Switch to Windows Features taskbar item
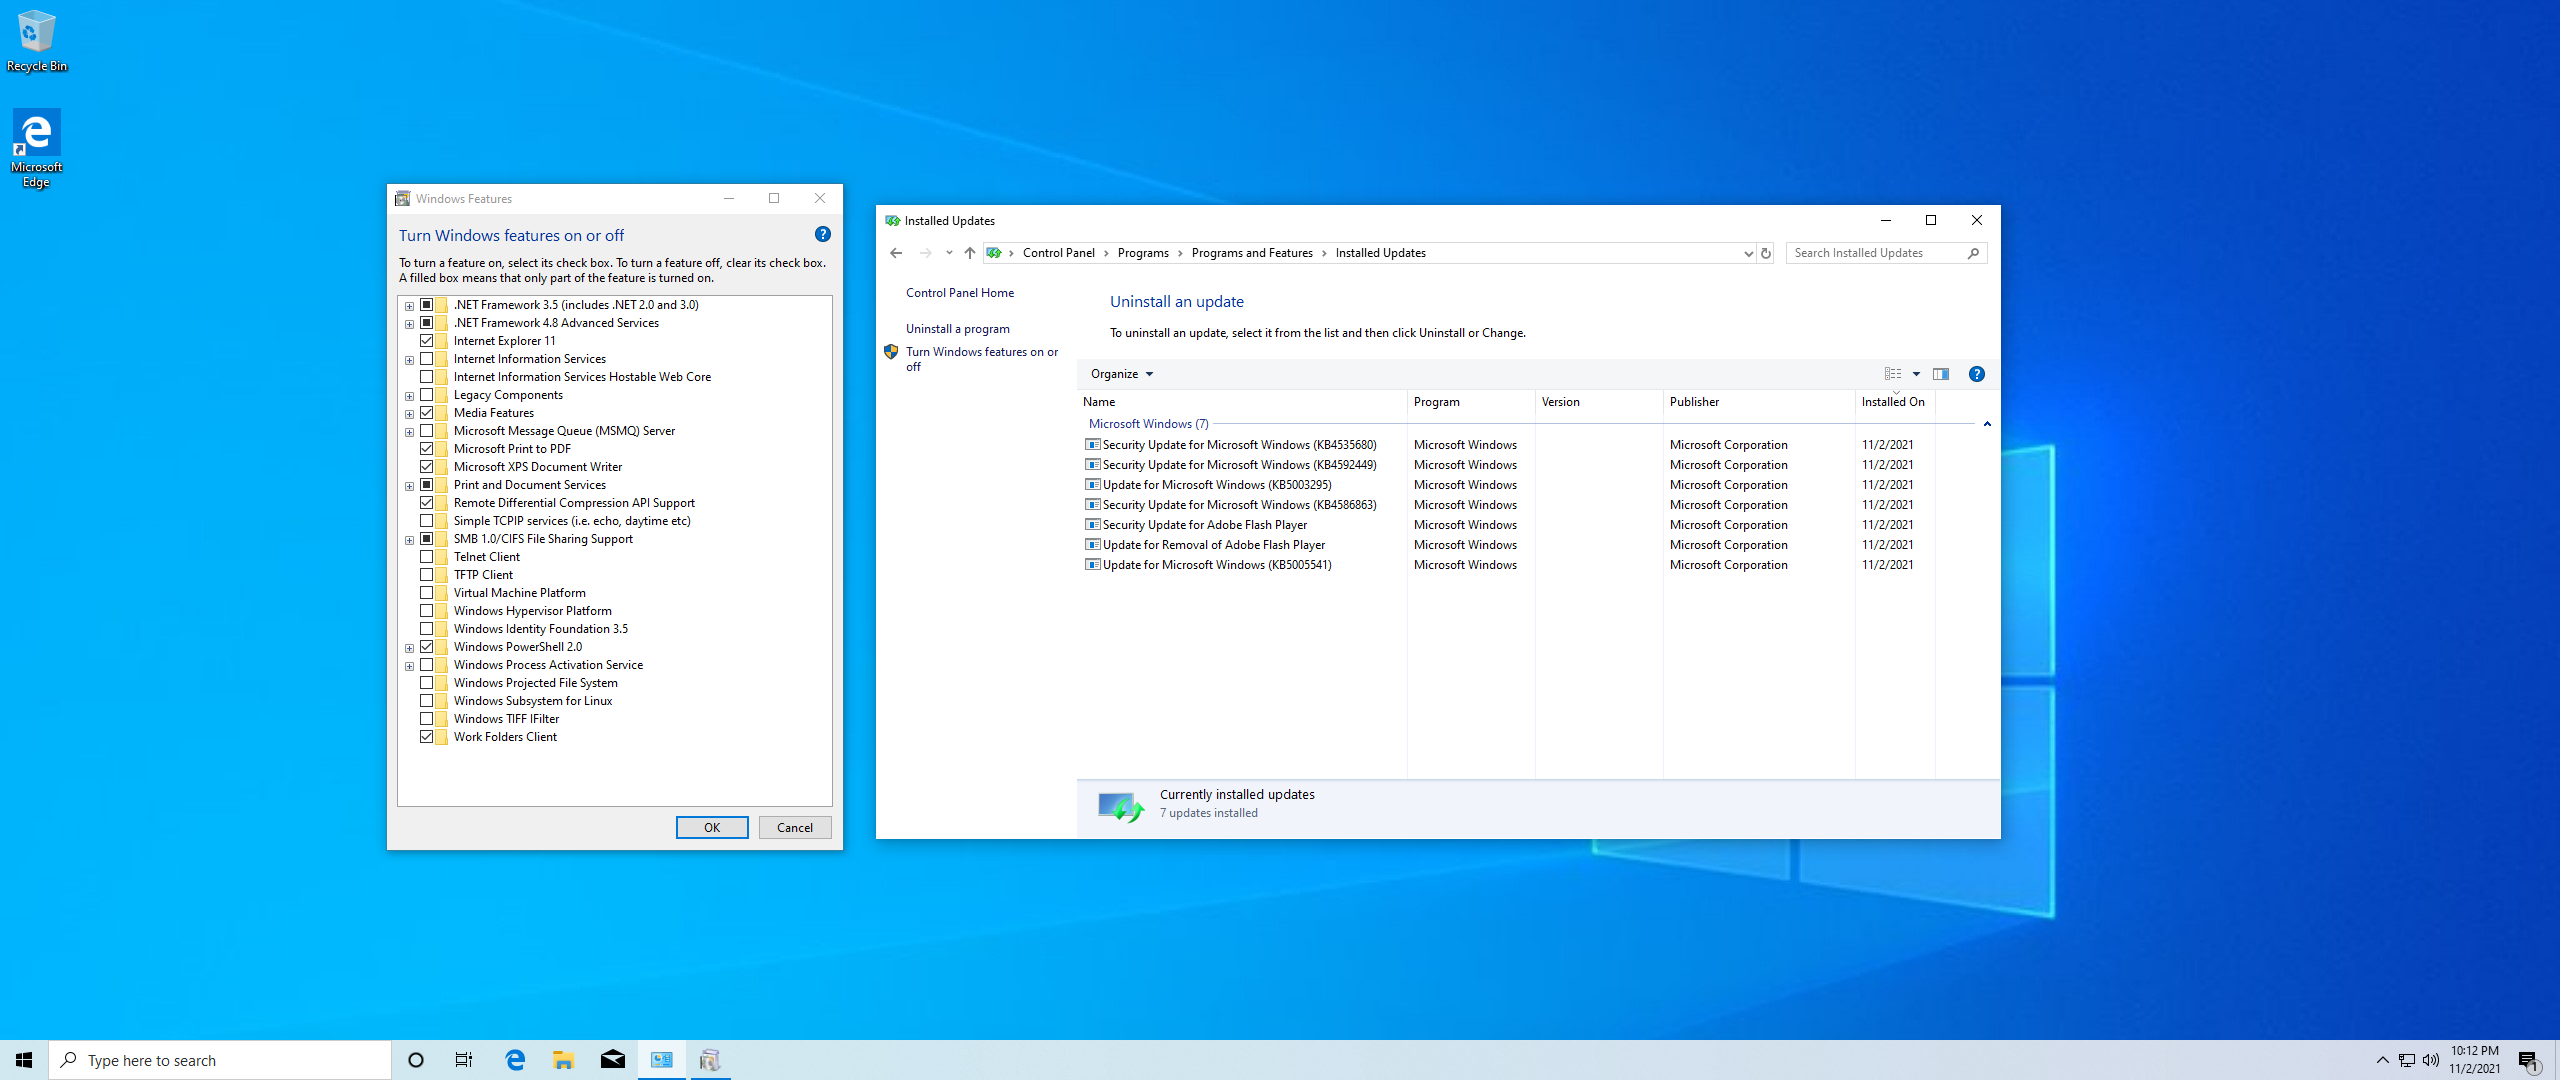This screenshot has height=1080, width=2560. 710,1060
